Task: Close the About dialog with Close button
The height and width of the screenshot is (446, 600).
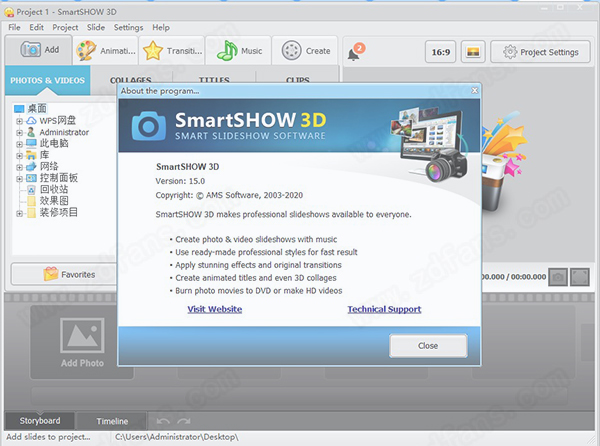Action: tap(428, 345)
